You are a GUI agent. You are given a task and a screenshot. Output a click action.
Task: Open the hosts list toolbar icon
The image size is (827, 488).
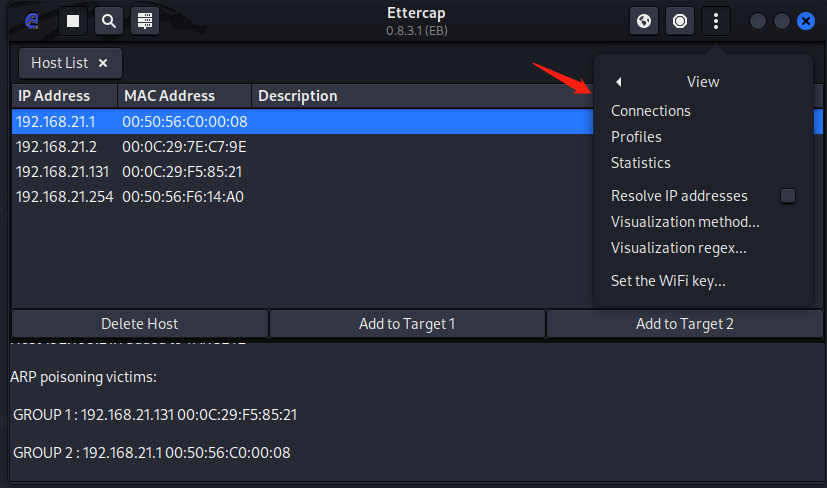click(x=145, y=21)
